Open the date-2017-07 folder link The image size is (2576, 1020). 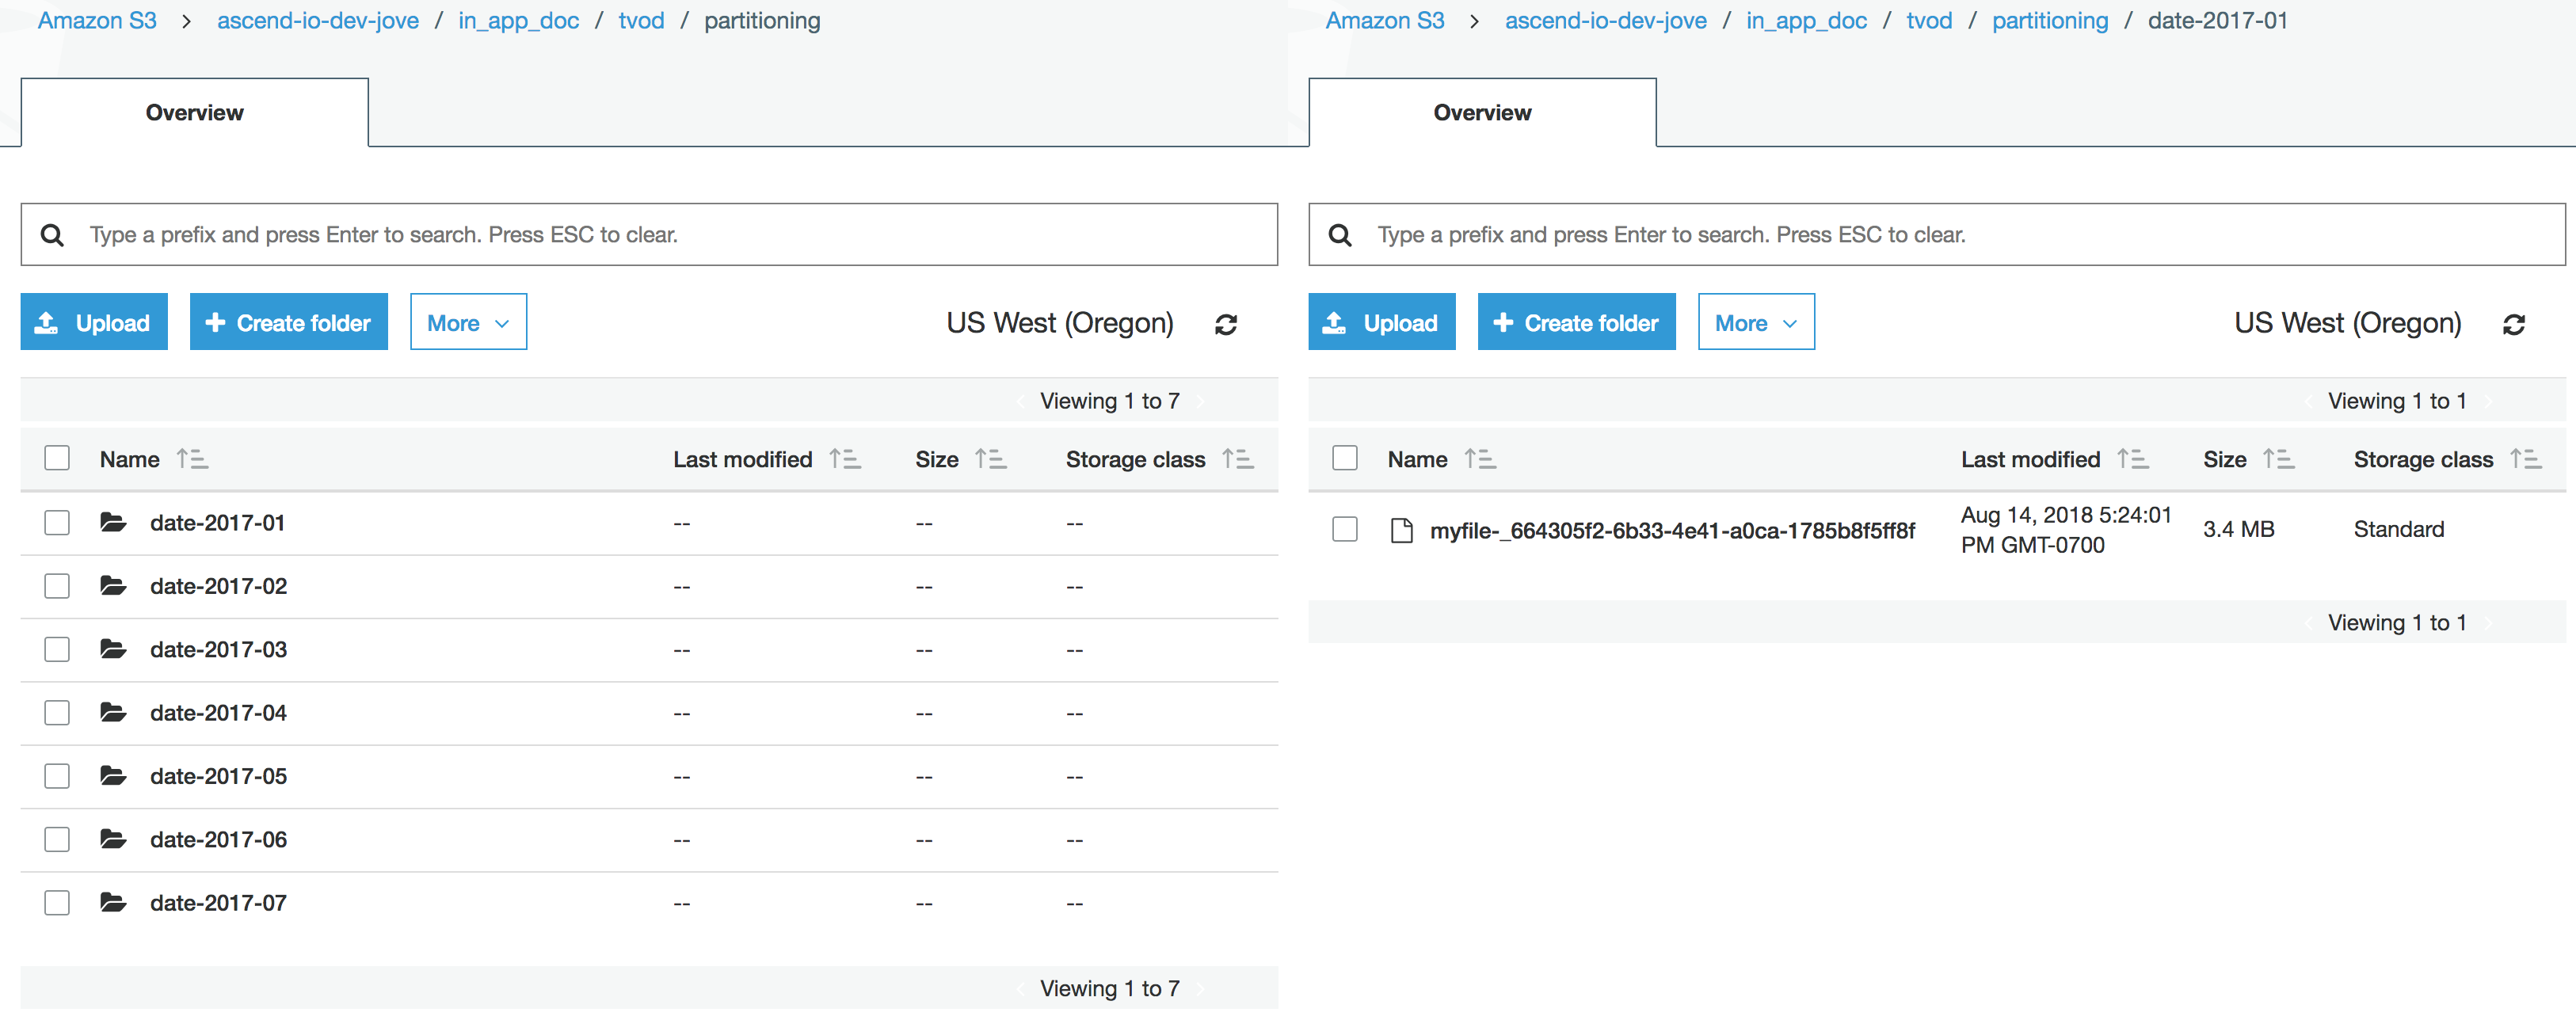pos(218,903)
